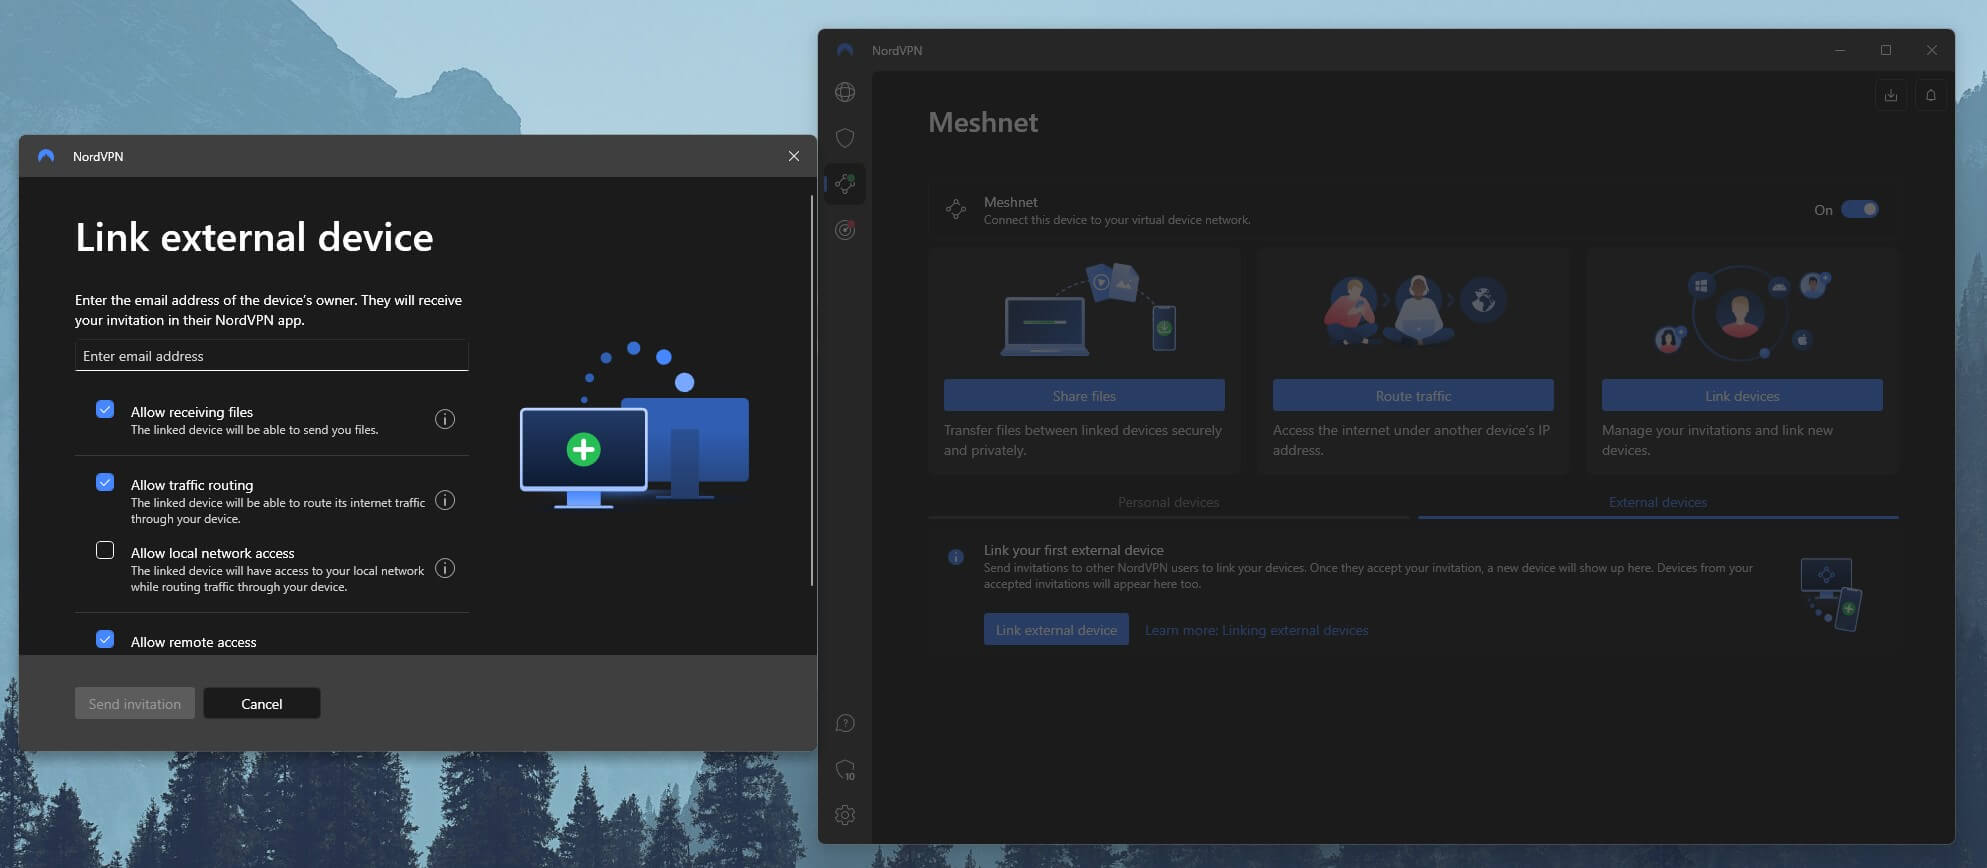Screen dimensions: 1987x868
Task: Click the dialog's vertical scrollbar
Action: tap(811, 390)
